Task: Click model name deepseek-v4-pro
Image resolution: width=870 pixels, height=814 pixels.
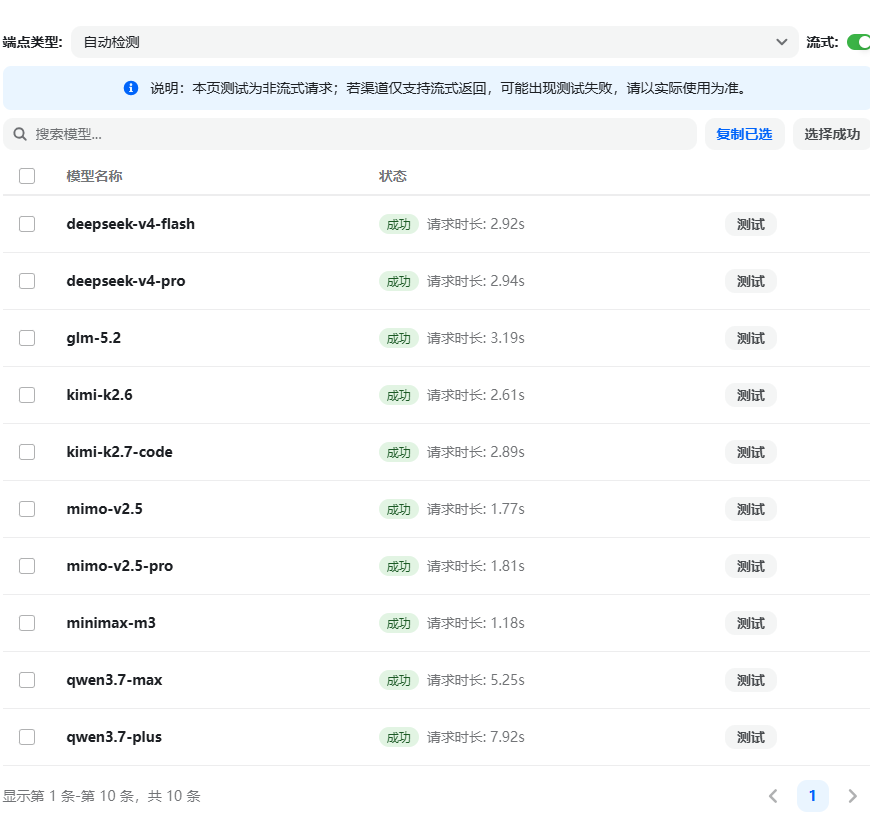Action: pos(126,281)
